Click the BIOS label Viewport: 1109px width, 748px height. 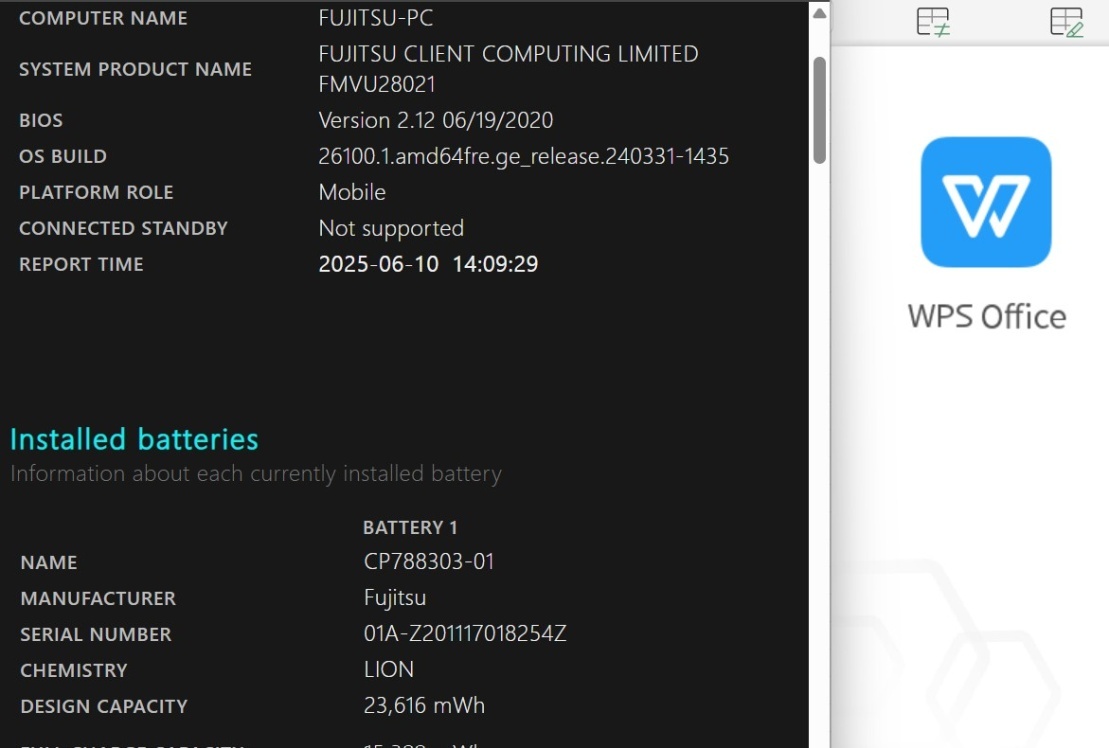click(41, 120)
